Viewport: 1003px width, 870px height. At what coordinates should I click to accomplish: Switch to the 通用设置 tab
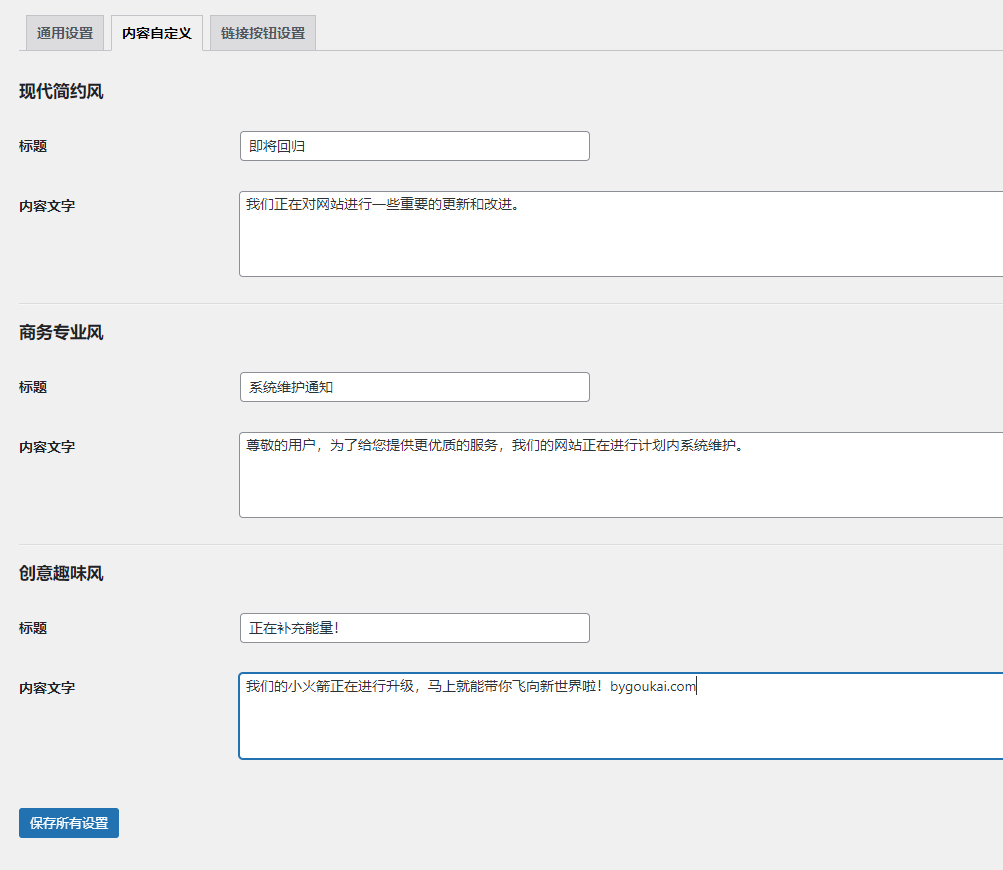[x=65, y=33]
